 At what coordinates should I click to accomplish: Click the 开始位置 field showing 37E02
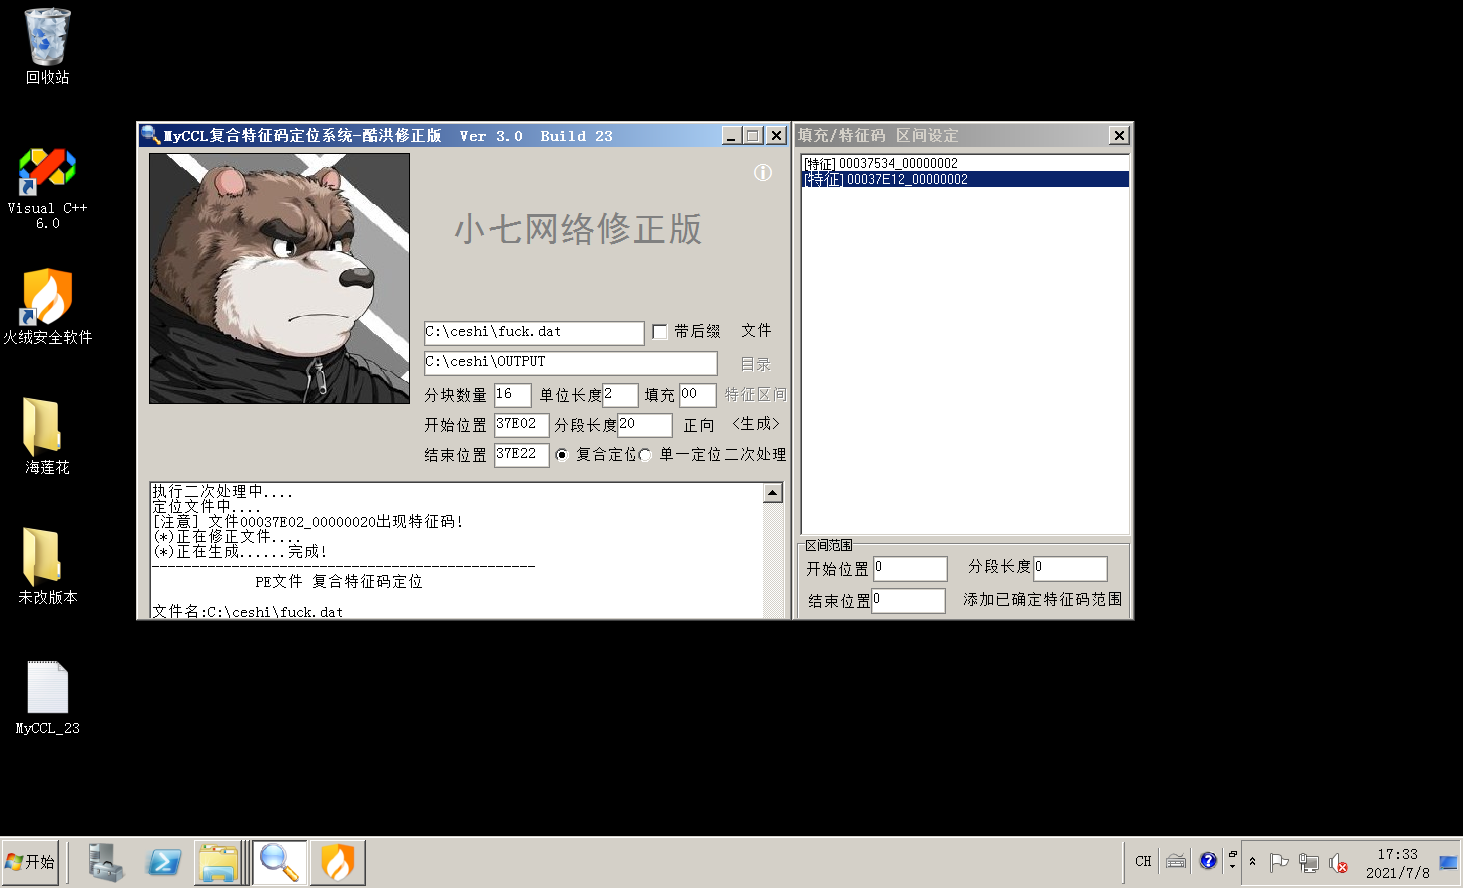pos(521,425)
